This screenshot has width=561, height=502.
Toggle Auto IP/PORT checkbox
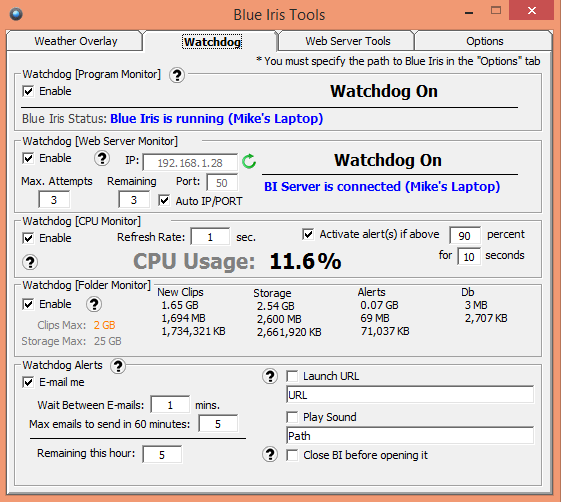pyautogui.click(x=164, y=200)
